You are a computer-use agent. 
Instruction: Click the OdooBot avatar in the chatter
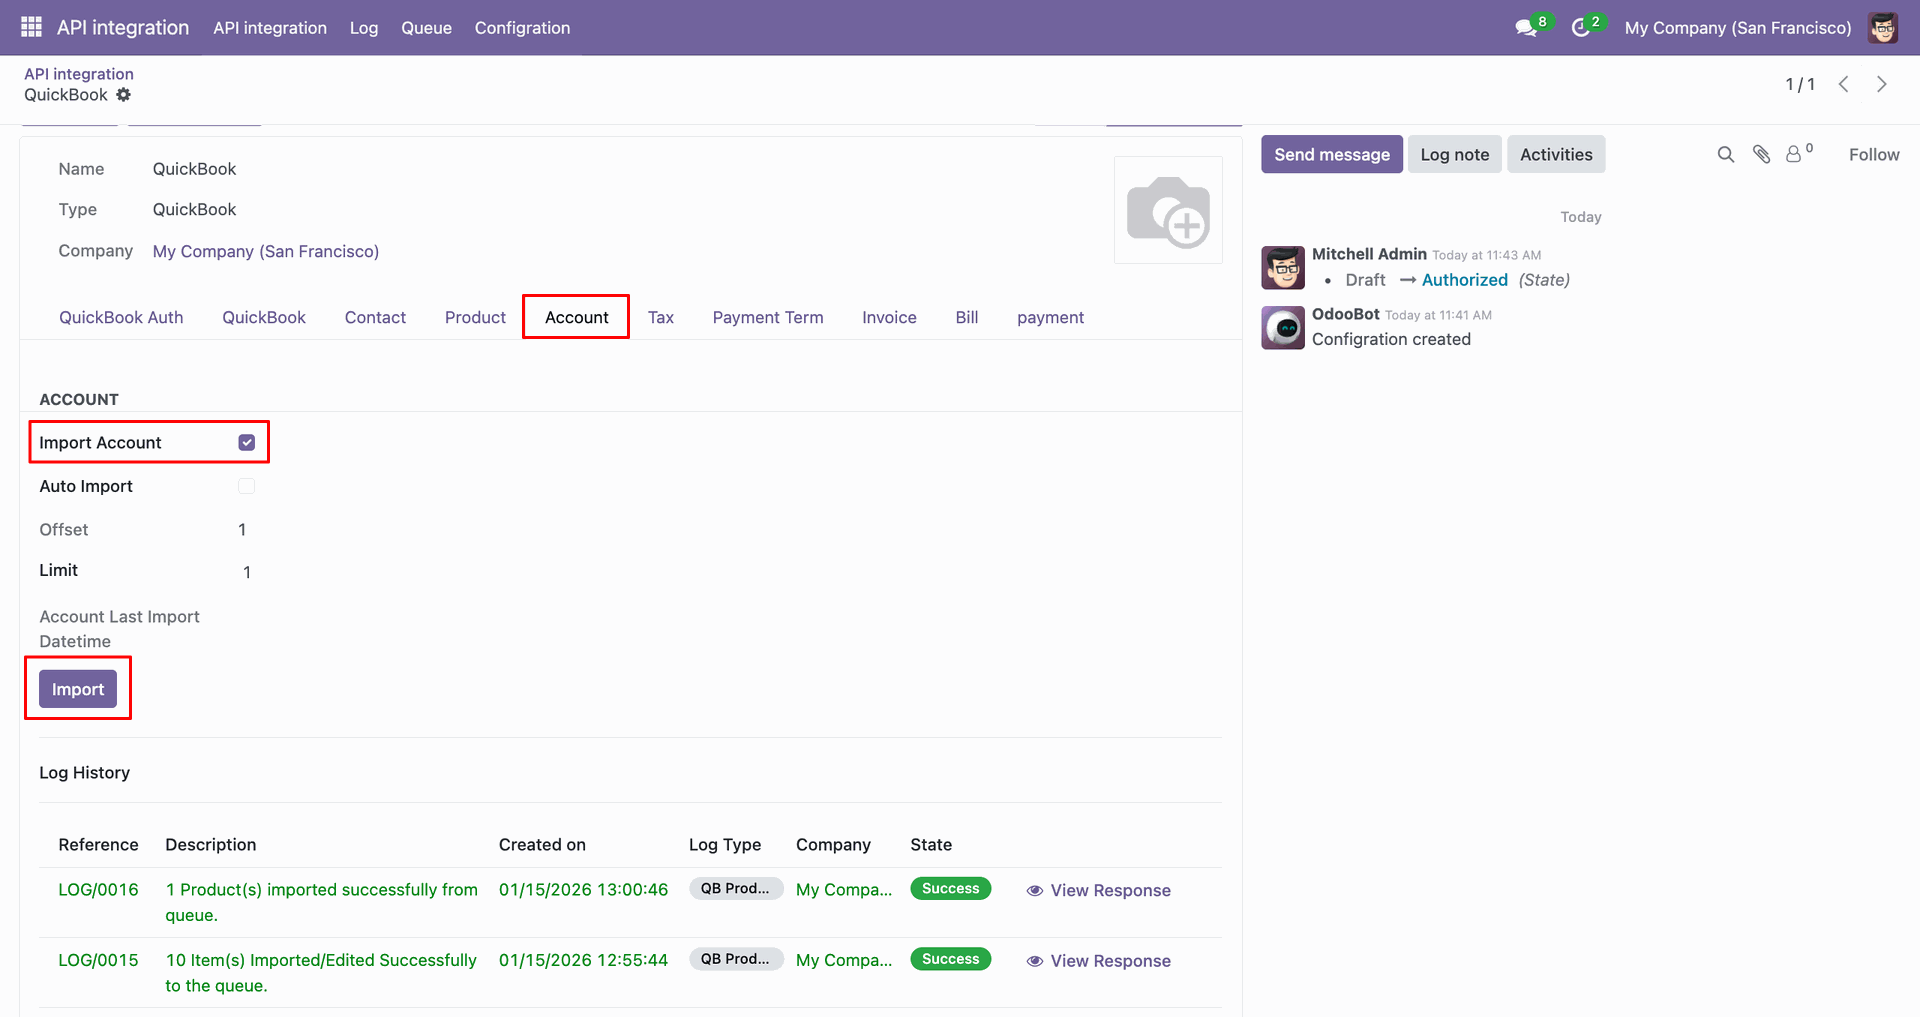(x=1283, y=328)
